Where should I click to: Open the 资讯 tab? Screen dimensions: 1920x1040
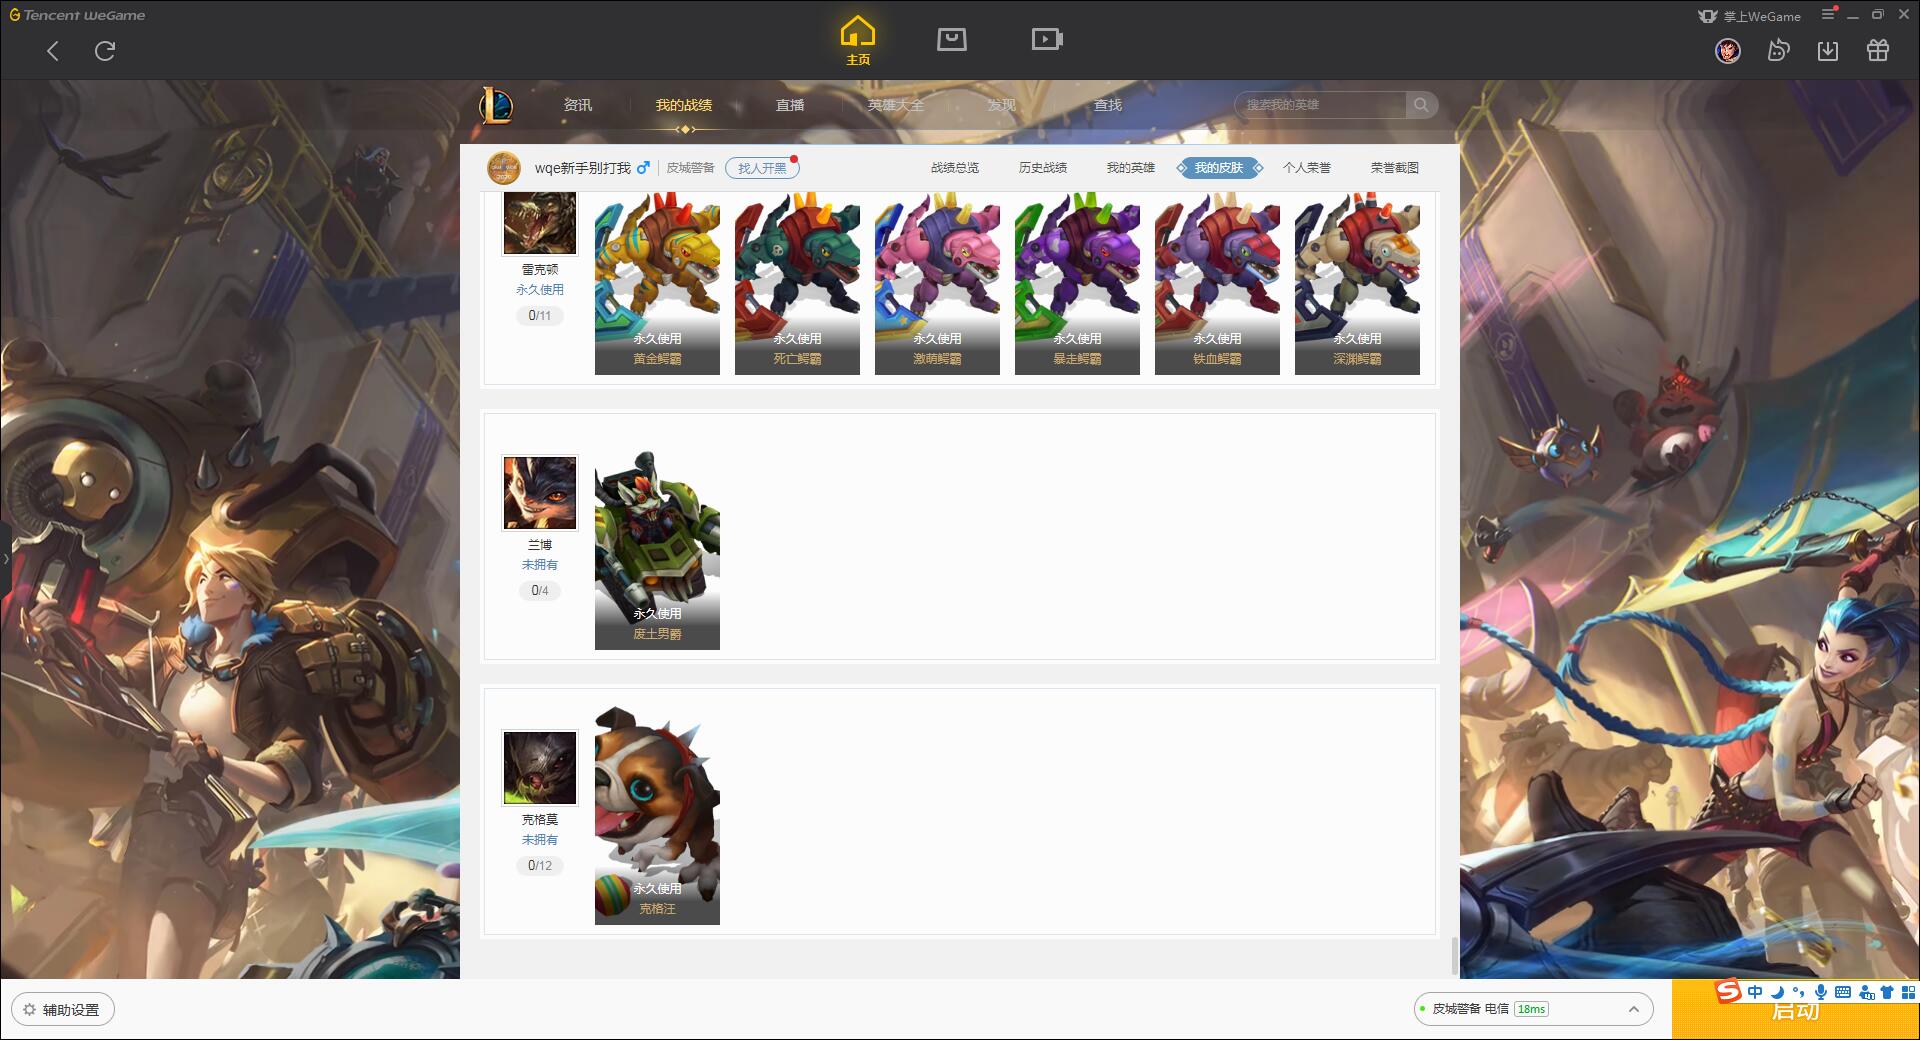point(577,105)
